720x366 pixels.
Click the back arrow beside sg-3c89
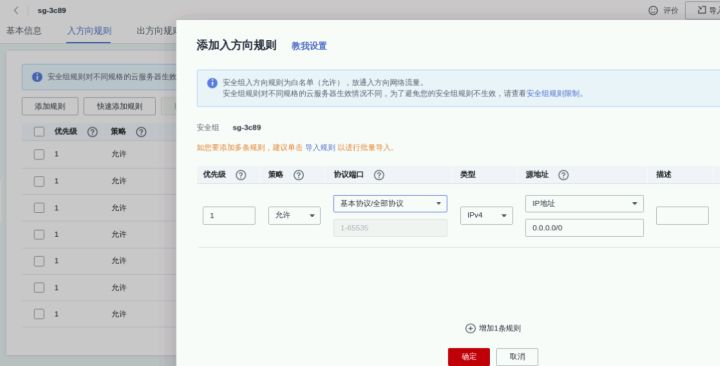pyautogui.click(x=16, y=10)
